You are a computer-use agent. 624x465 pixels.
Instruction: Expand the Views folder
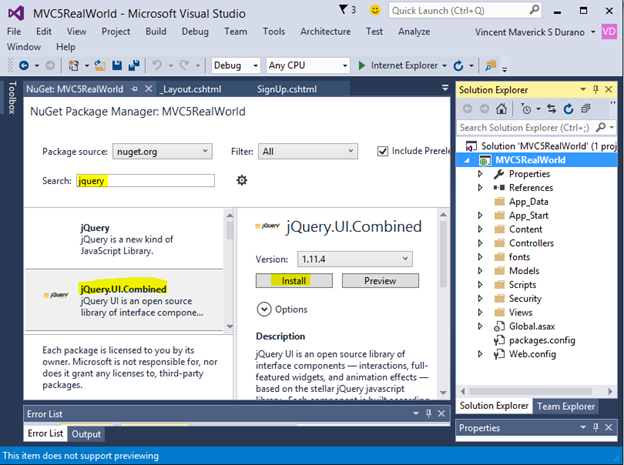pos(480,312)
